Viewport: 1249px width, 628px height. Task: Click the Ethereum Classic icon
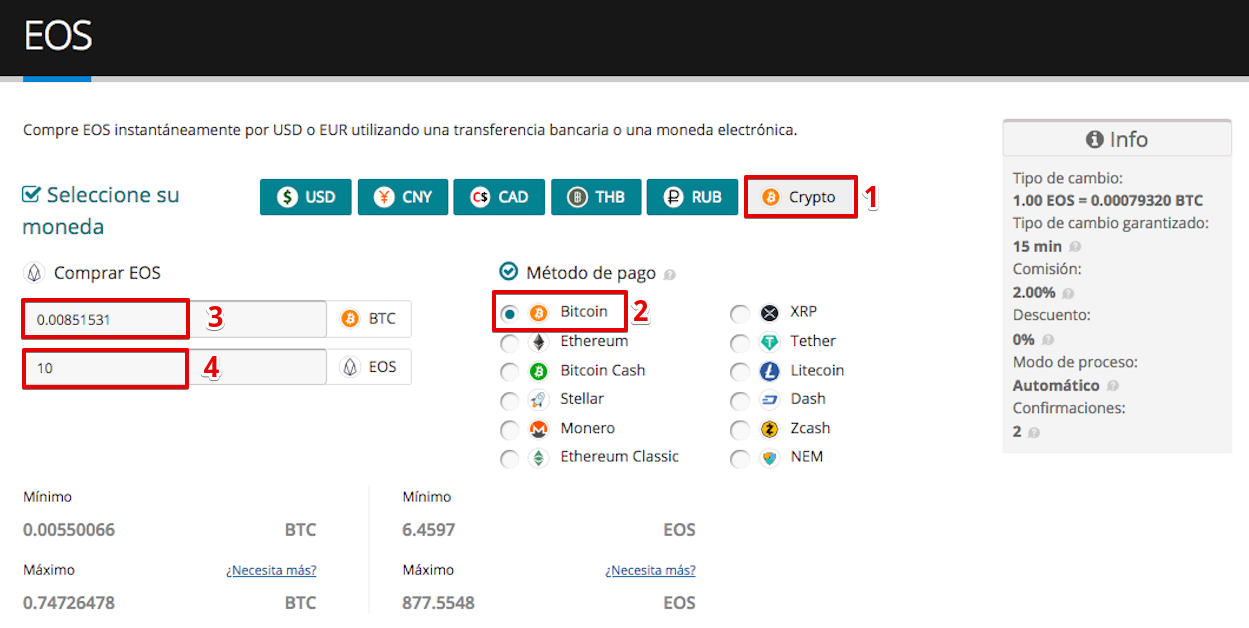coord(539,458)
